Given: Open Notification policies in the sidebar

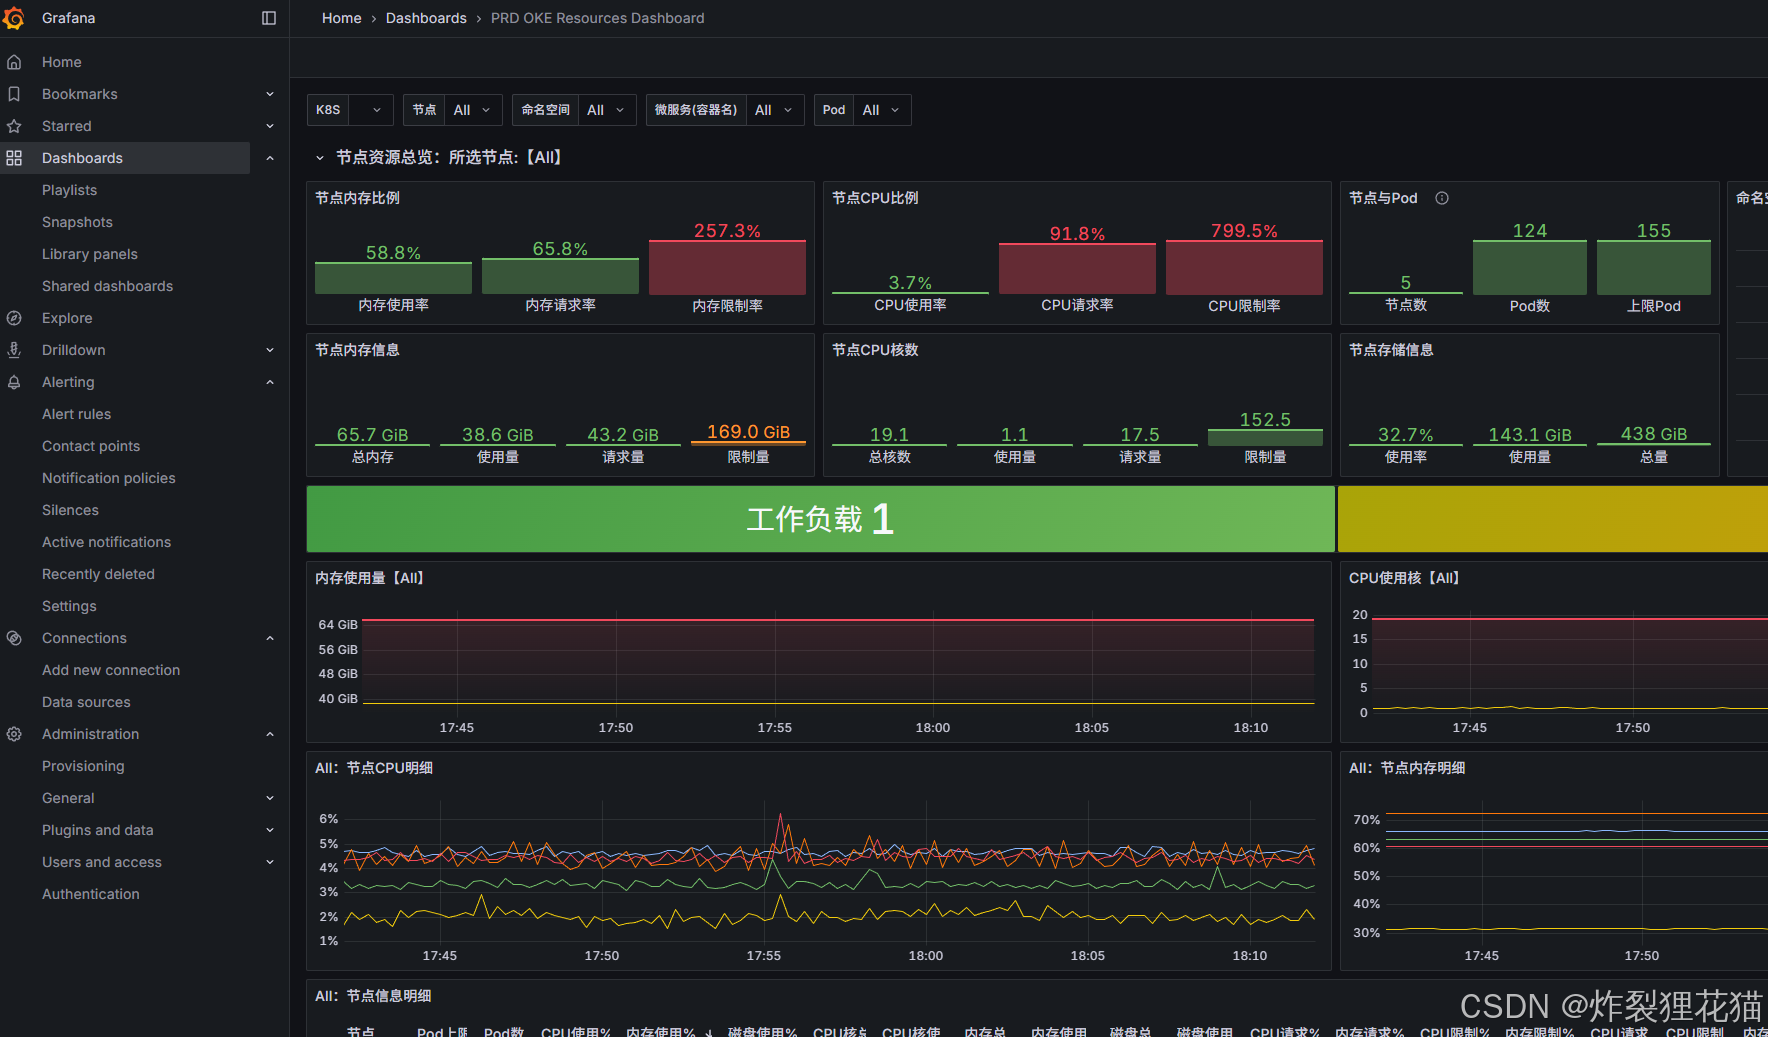Looking at the screenshot, I should 108,478.
